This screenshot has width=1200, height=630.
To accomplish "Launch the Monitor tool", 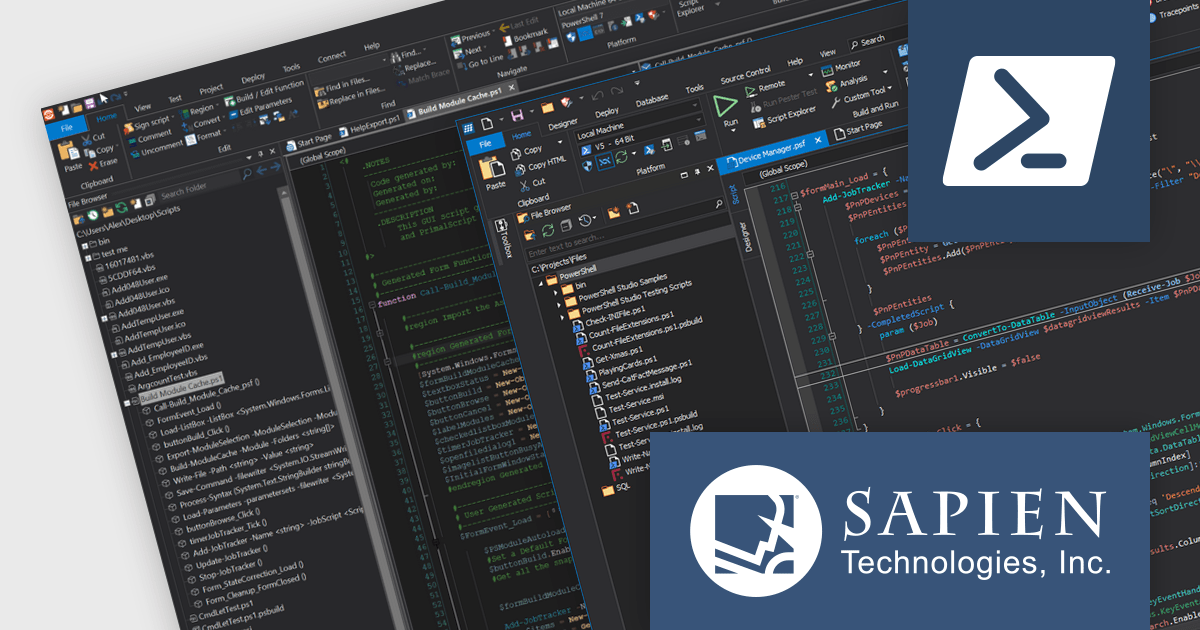I will point(848,66).
